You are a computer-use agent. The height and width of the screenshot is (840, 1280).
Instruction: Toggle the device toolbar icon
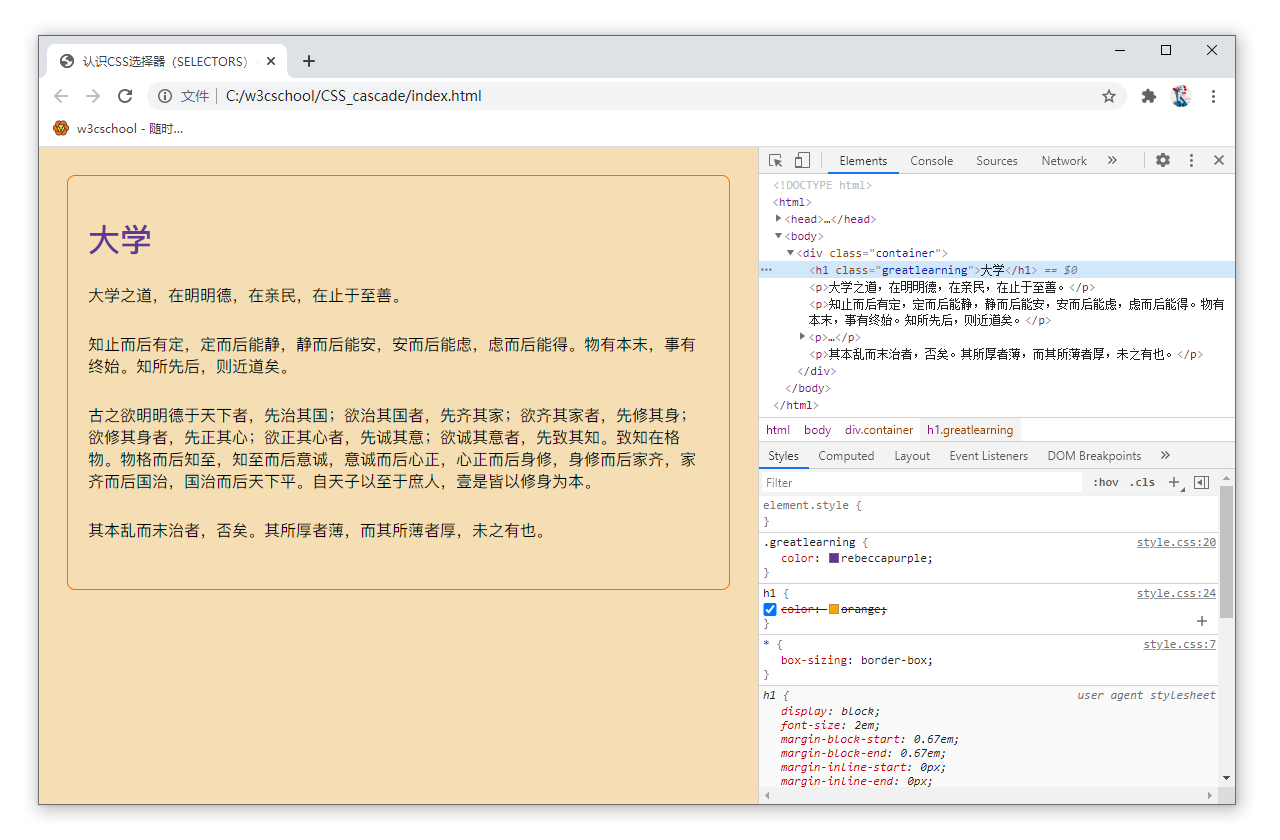coord(802,161)
